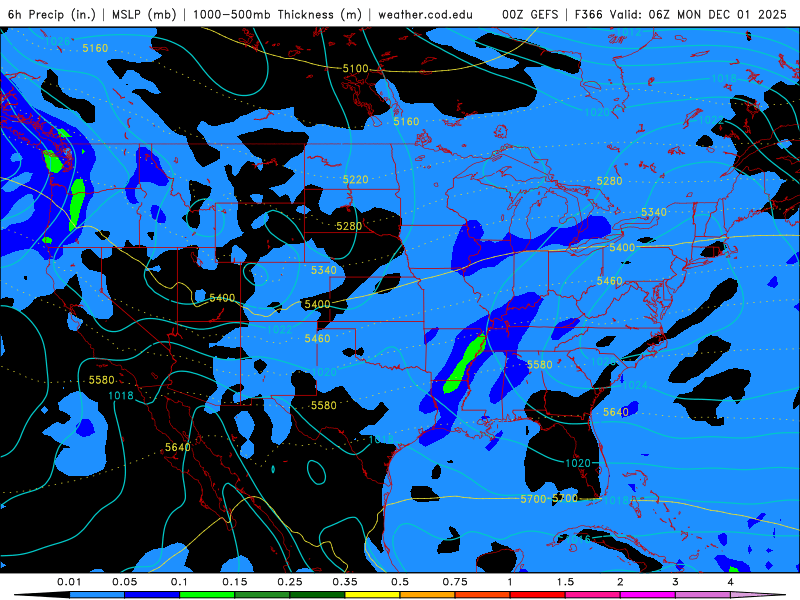Click the '00Z GEFS' model label

tap(530, 14)
